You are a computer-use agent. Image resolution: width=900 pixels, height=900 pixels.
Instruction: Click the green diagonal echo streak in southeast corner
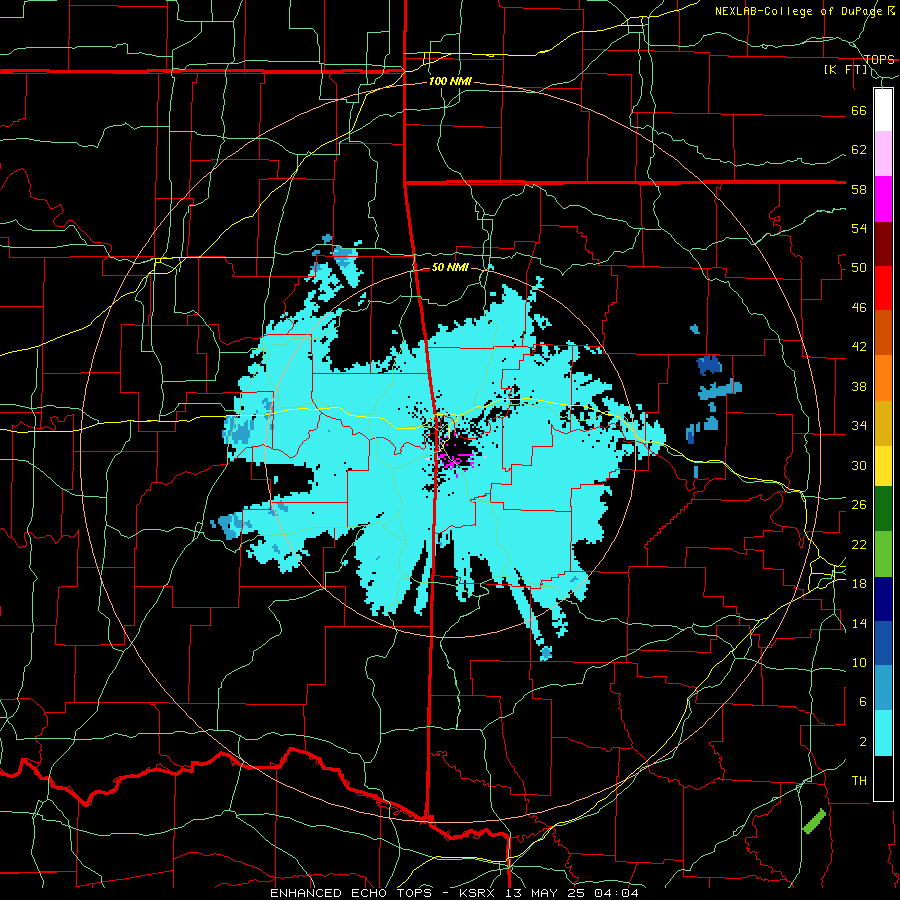tap(814, 821)
